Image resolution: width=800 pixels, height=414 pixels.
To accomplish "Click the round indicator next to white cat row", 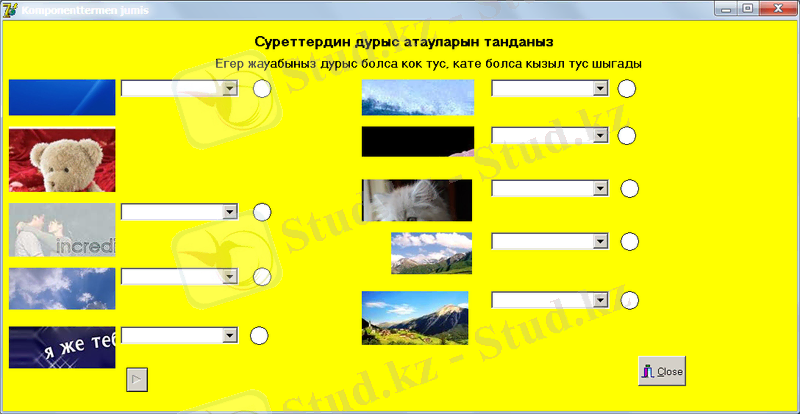I will (x=630, y=189).
